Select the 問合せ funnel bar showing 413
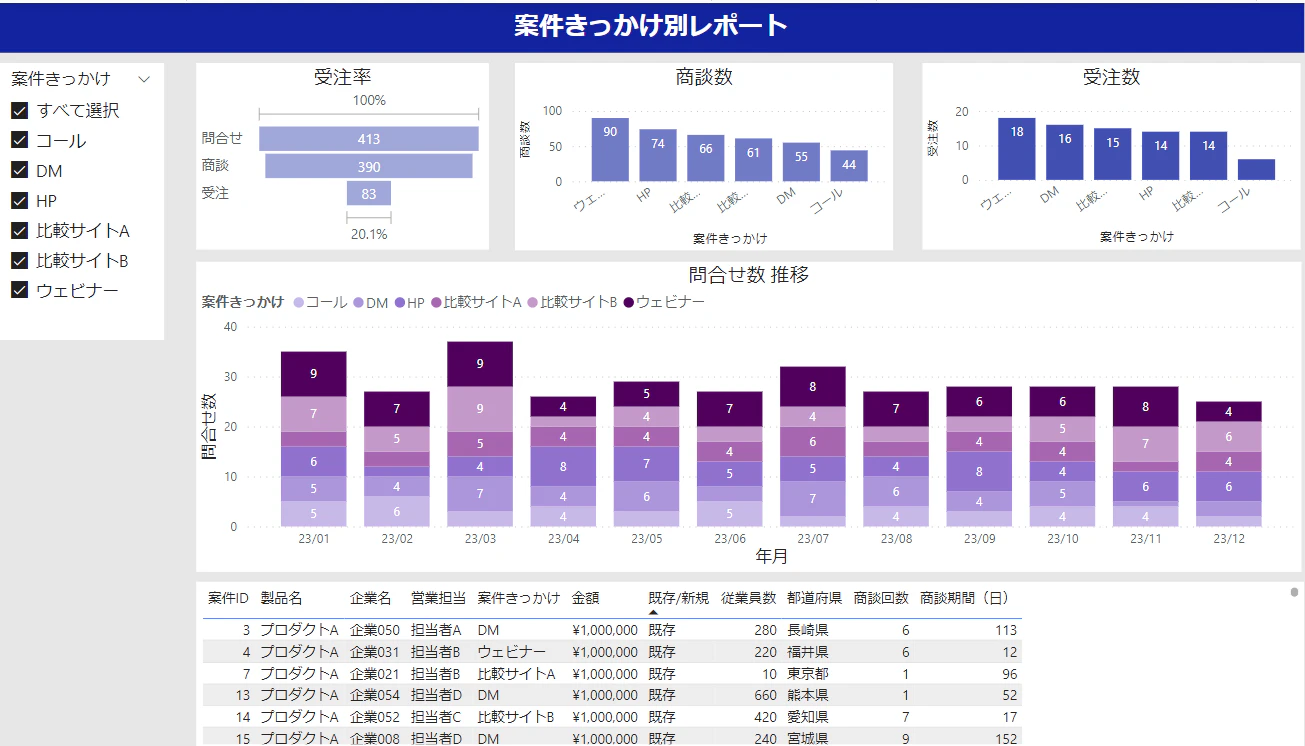 click(369, 139)
